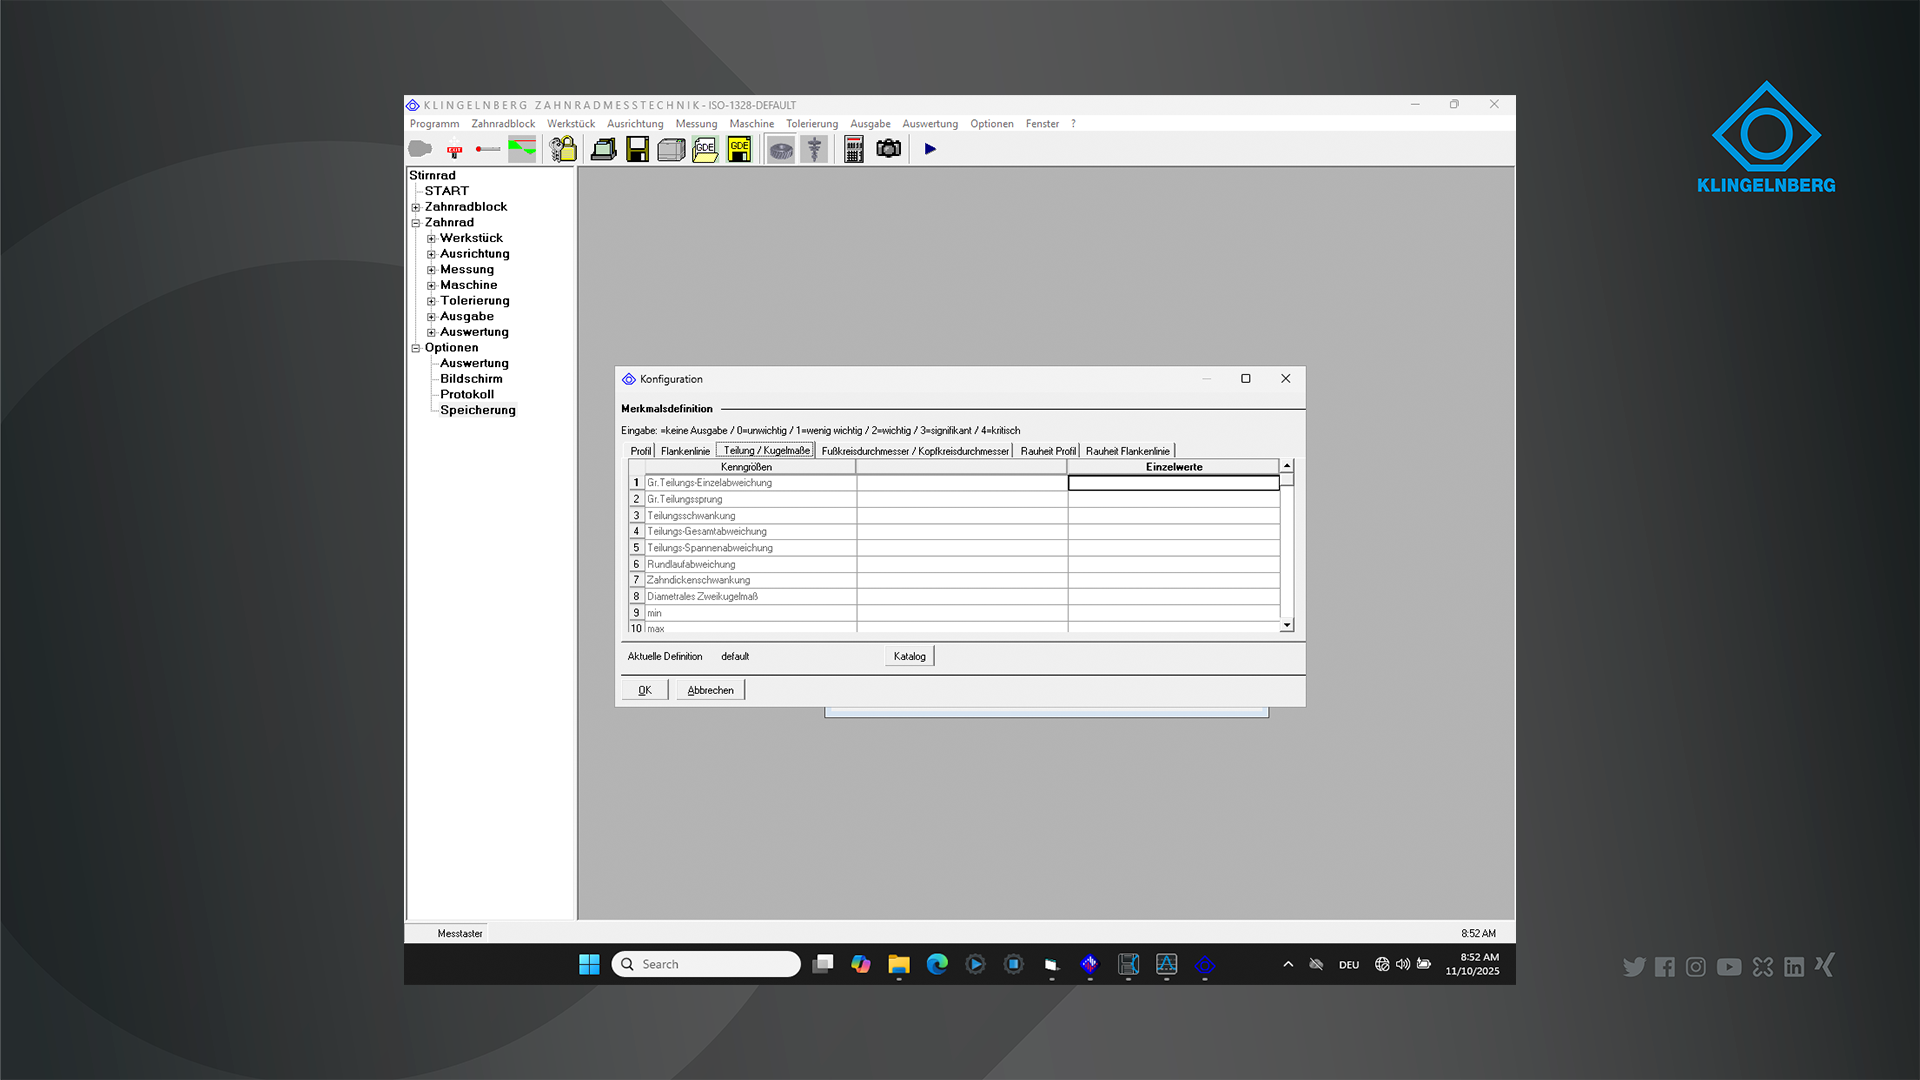Expand the Werkstück tree node

[x=431, y=238]
